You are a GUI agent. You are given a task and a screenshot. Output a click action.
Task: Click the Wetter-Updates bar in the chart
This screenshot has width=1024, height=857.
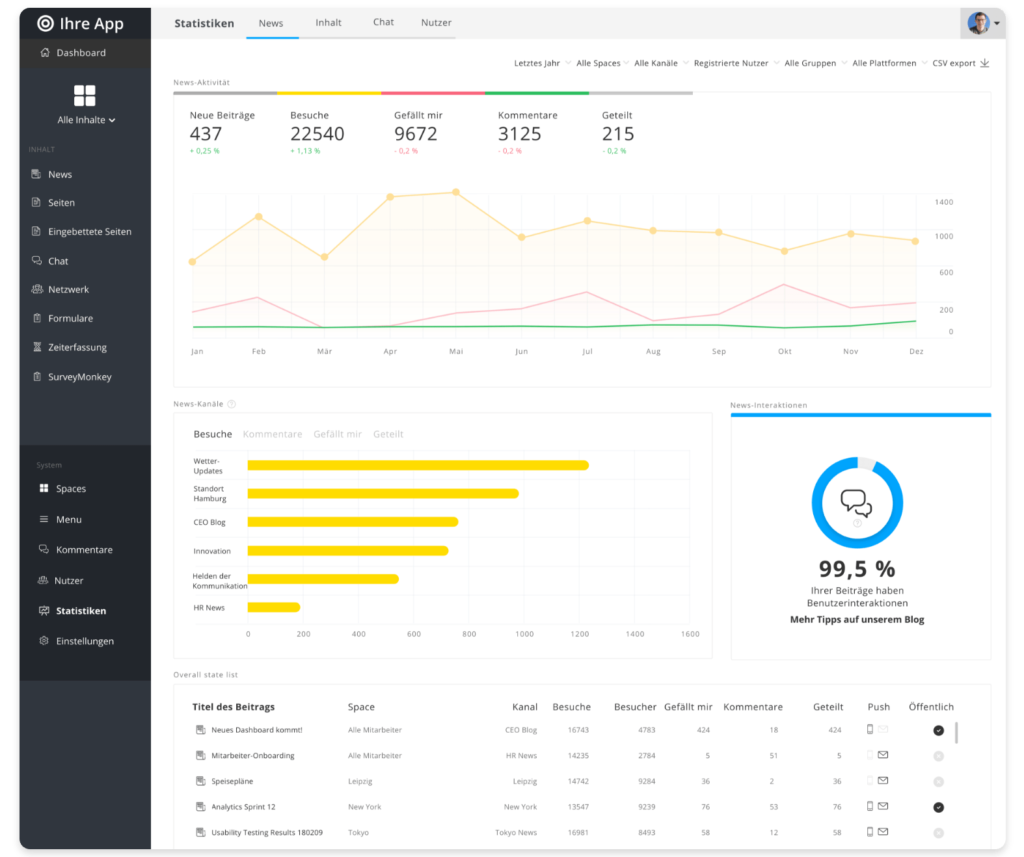pyautogui.click(x=415, y=465)
